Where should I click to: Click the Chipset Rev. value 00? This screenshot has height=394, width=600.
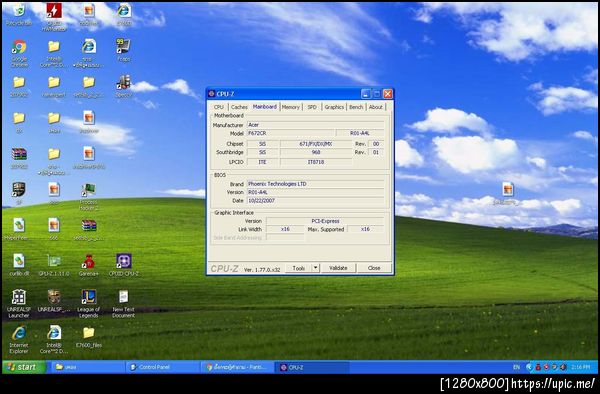pos(376,144)
